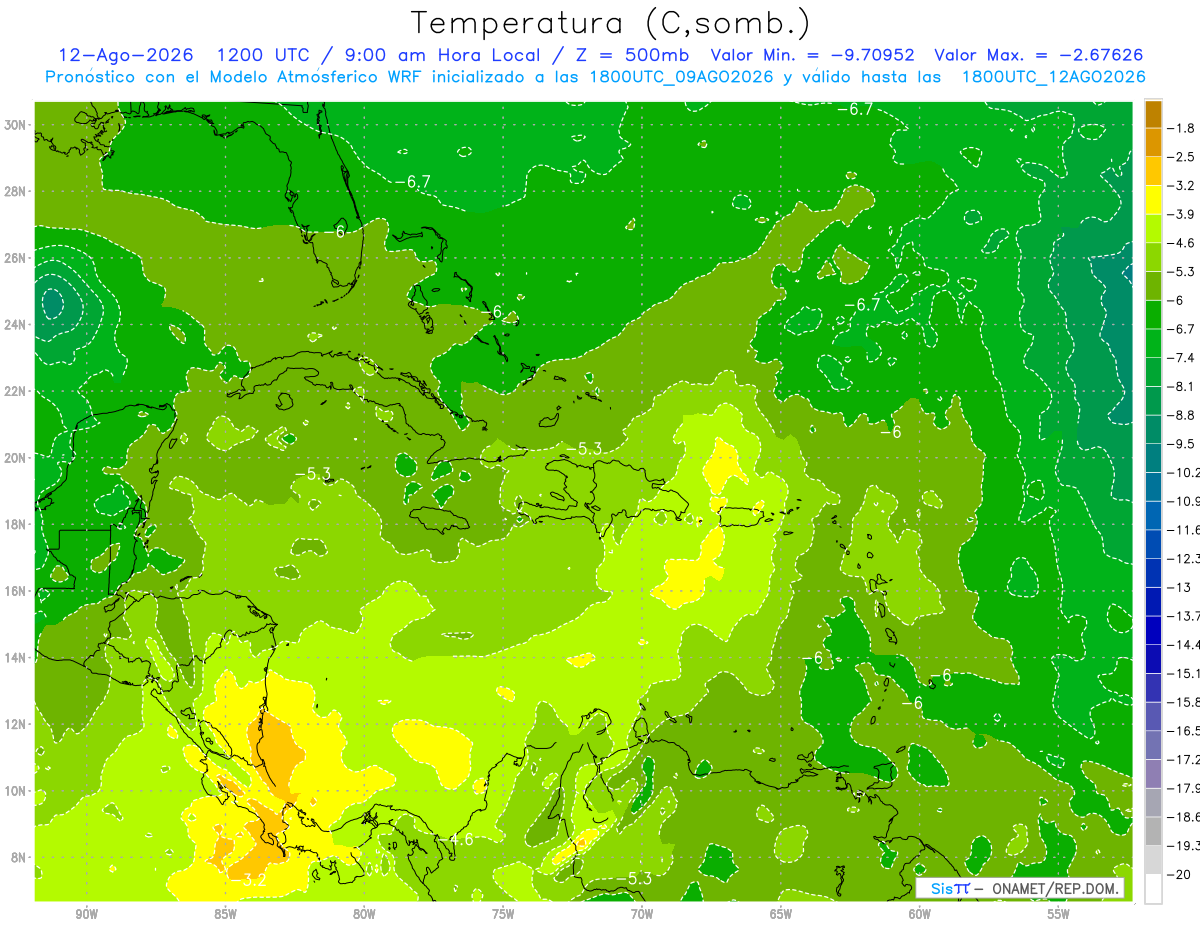1200x927 pixels.
Task: Click the 16N latitude axis label
Action: pyautogui.click(x=16, y=591)
